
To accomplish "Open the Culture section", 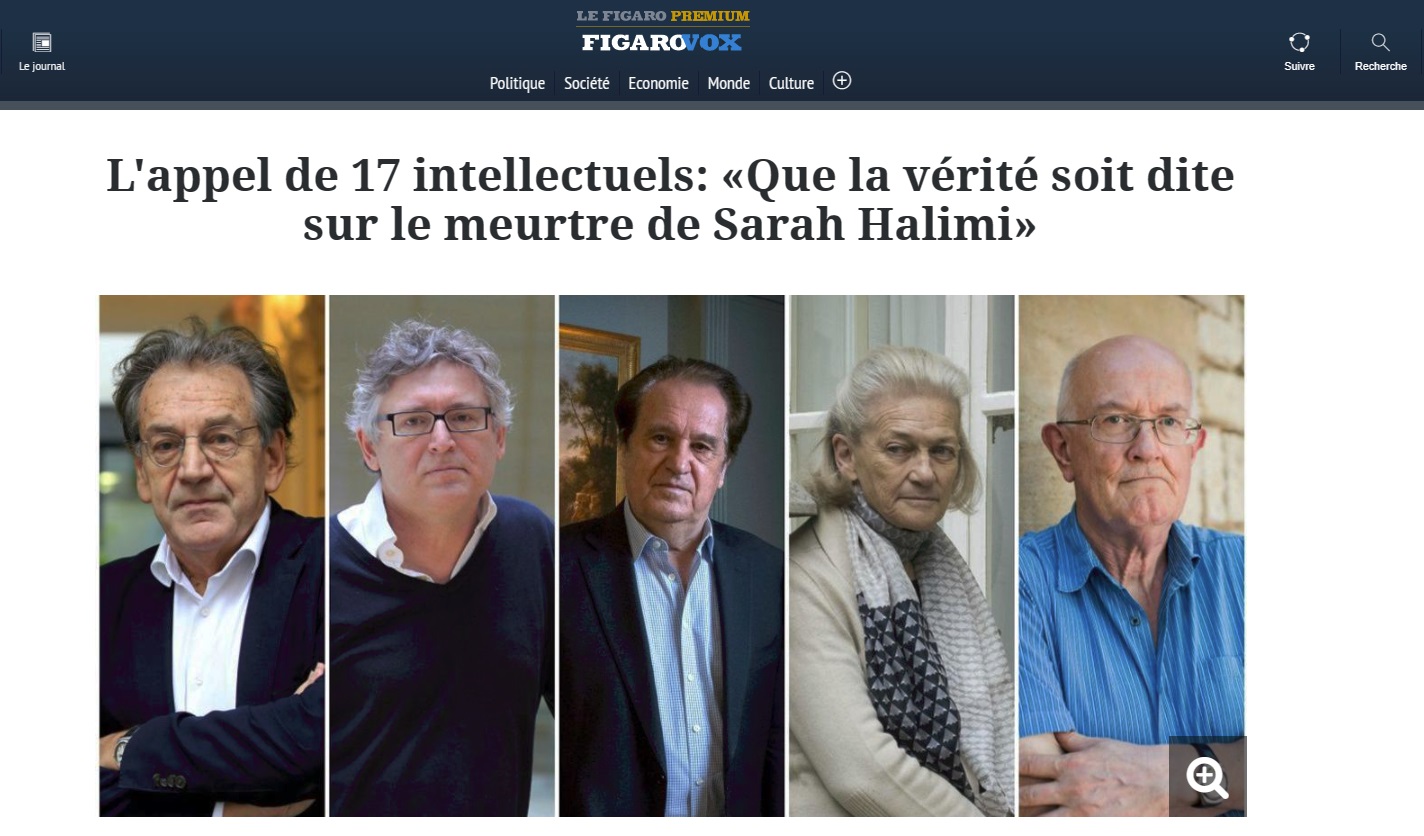I will (x=791, y=83).
